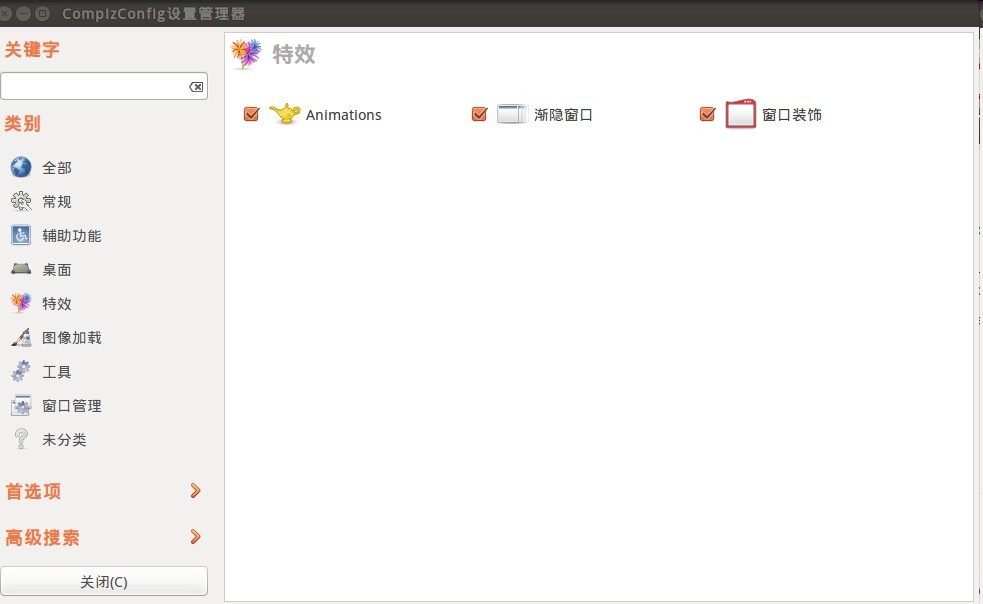
Task: Uncheck the 渐隐窗口 checkbox
Action: [x=480, y=114]
